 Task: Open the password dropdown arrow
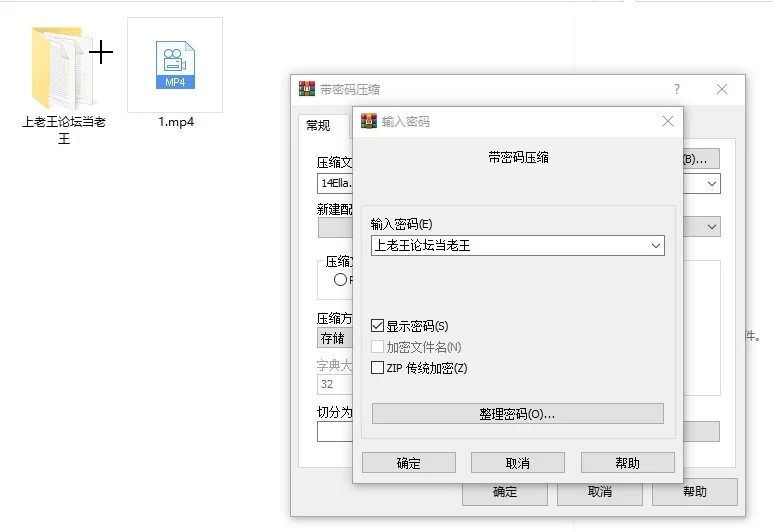click(655, 246)
